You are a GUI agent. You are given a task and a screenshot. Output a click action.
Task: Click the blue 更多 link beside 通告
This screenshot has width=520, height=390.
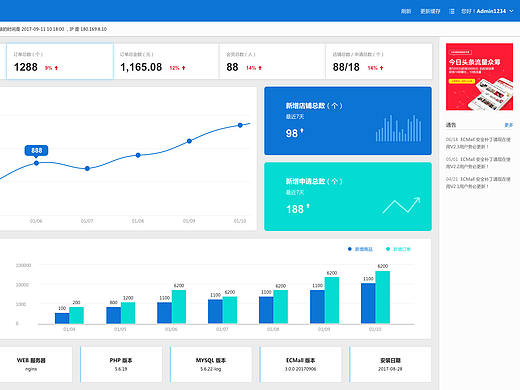[x=509, y=125]
